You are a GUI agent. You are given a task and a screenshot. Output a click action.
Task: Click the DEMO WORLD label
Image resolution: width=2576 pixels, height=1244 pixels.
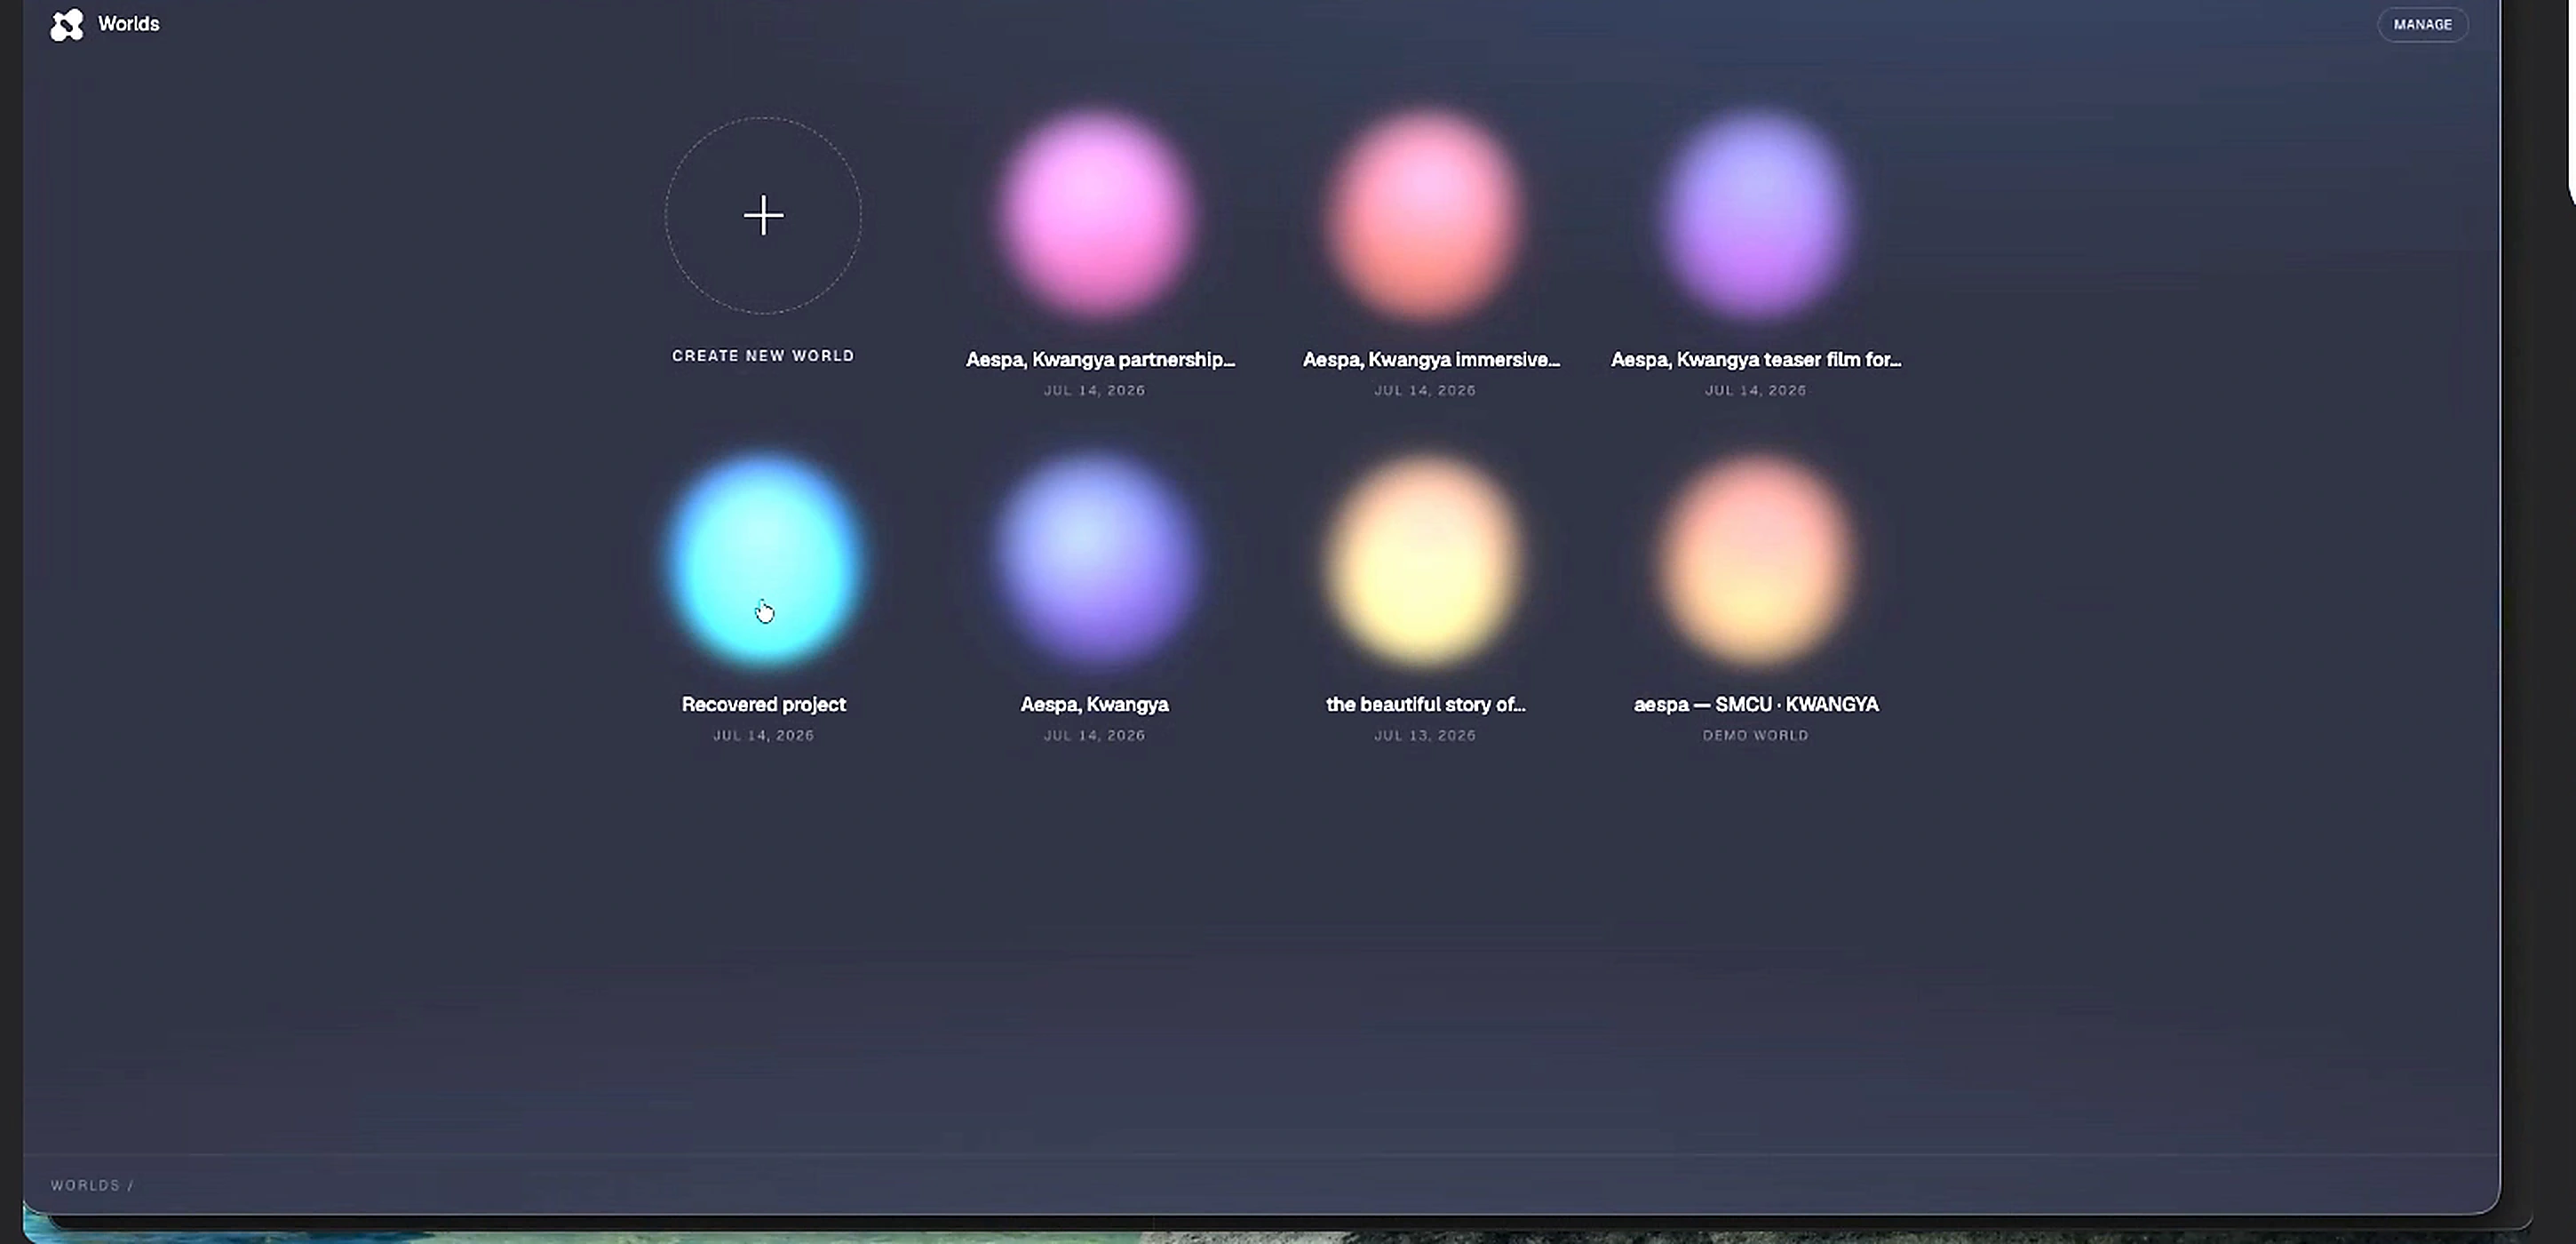[x=1756, y=736]
